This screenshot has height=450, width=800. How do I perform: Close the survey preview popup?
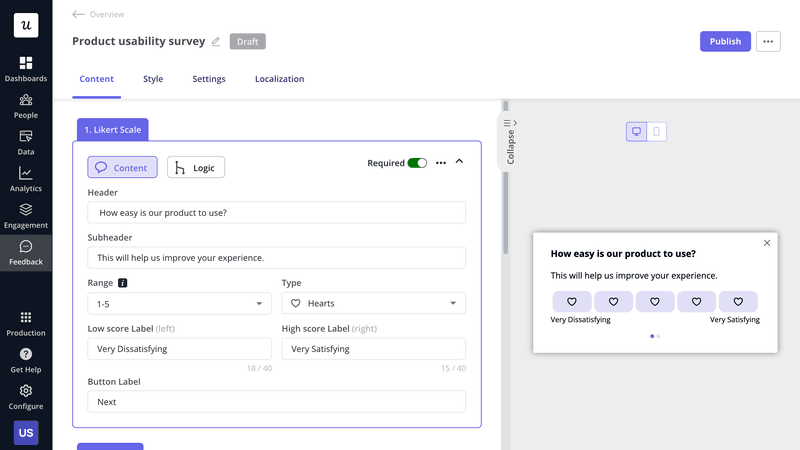[767, 243]
